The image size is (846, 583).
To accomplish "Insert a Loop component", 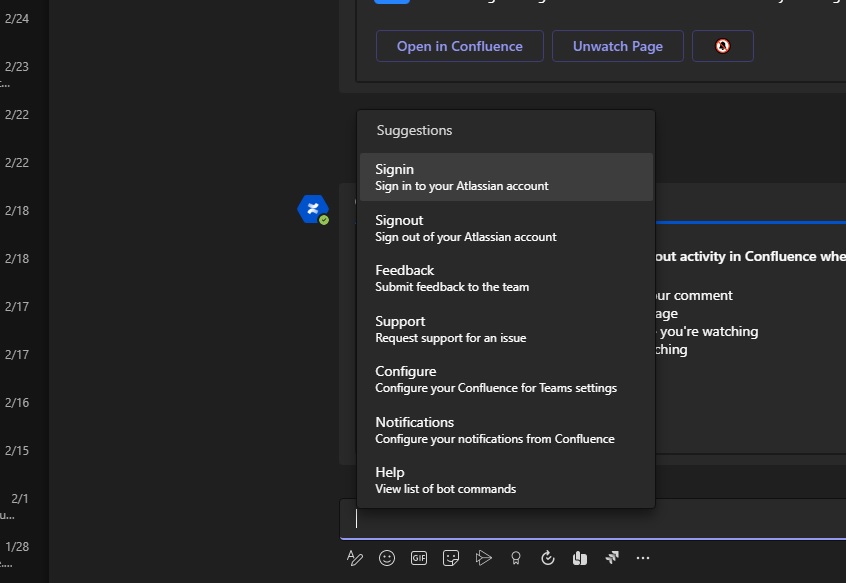I will (579, 558).
